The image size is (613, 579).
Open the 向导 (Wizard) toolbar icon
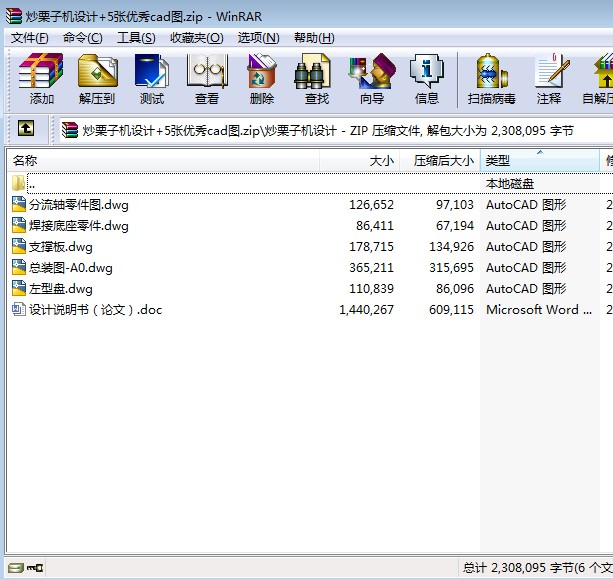[372, 71]
